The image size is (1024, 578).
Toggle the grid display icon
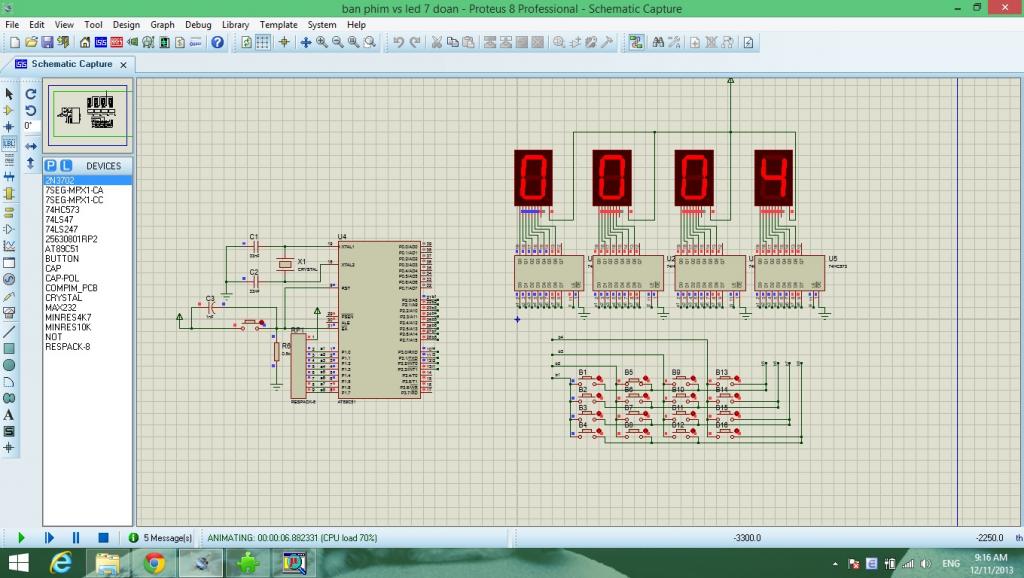[263, 42]
